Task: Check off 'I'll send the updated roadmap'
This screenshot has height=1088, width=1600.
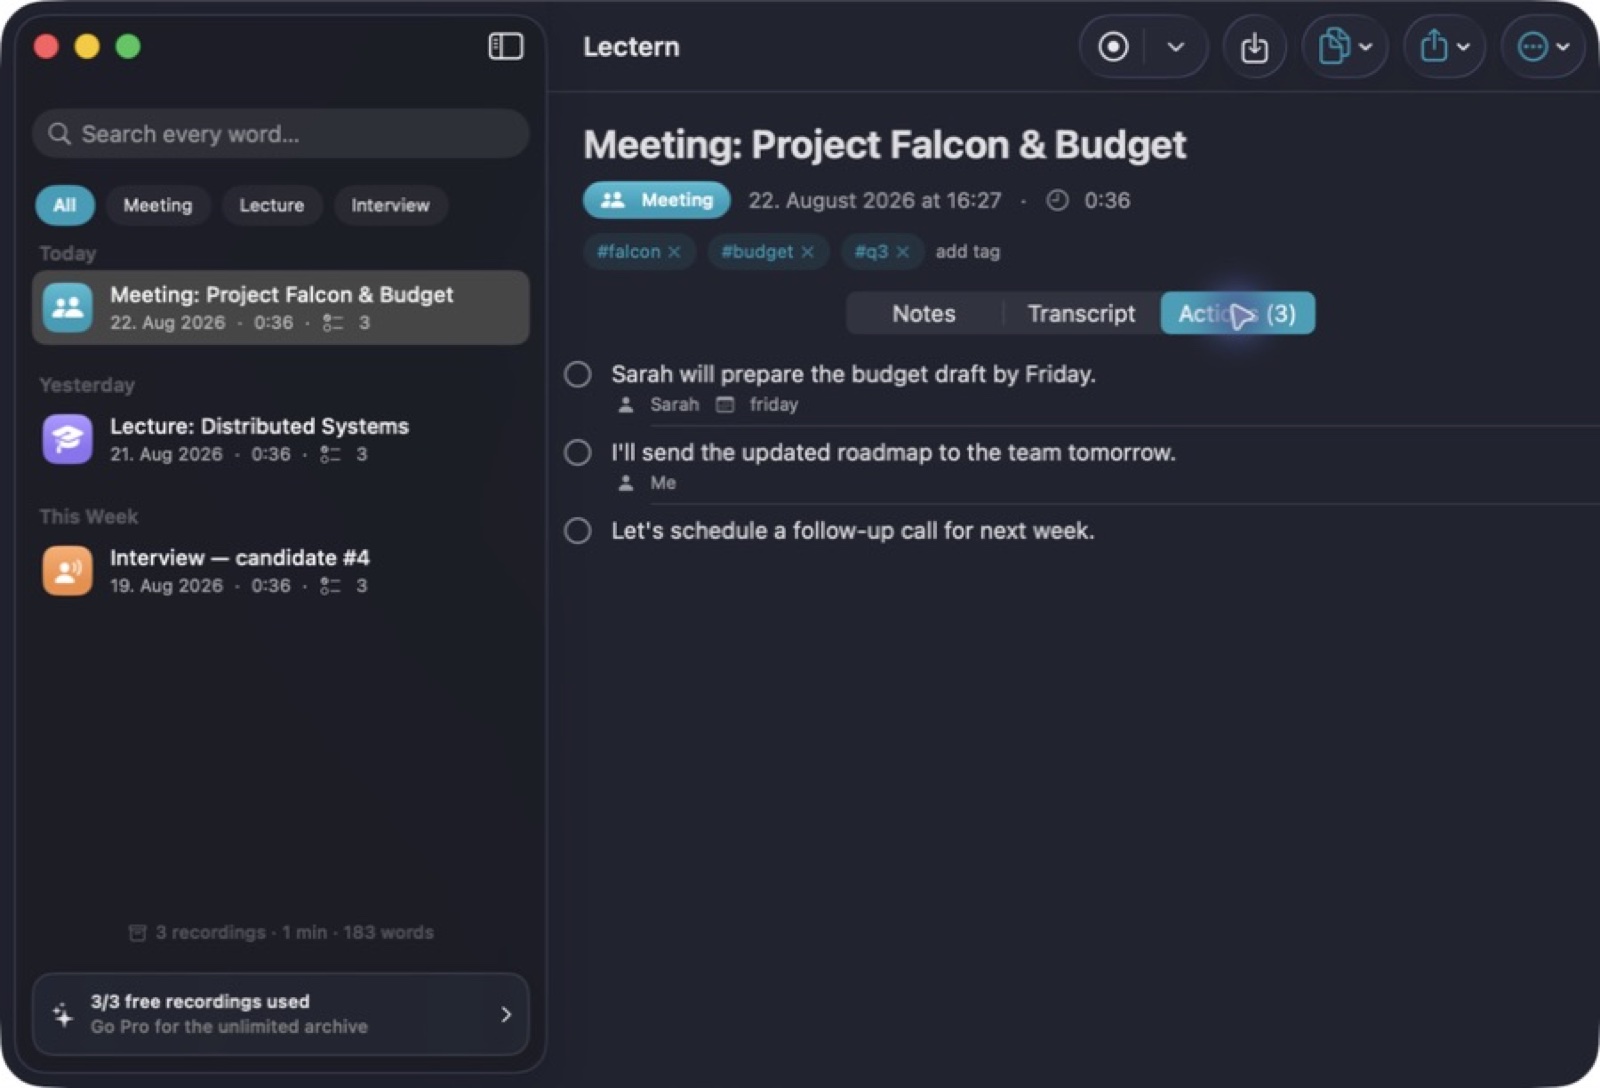Action: pyautogui.click(x=578, y=452)
